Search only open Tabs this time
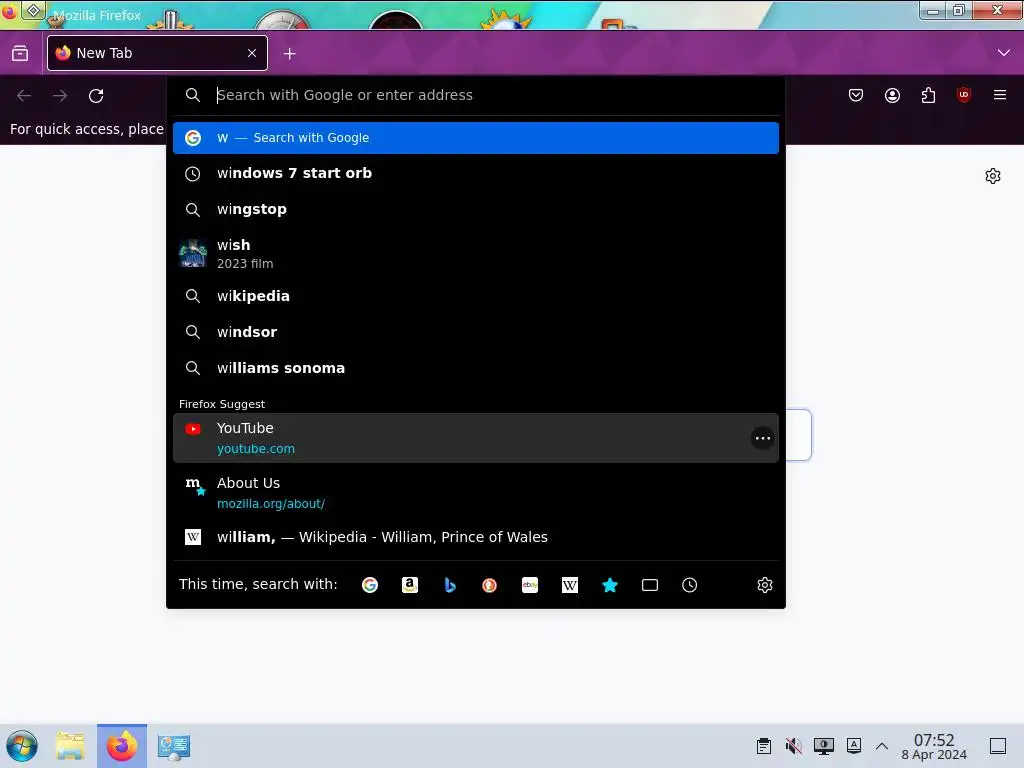Viewport: 1024px width, 768px height. (x=650, y=585)
